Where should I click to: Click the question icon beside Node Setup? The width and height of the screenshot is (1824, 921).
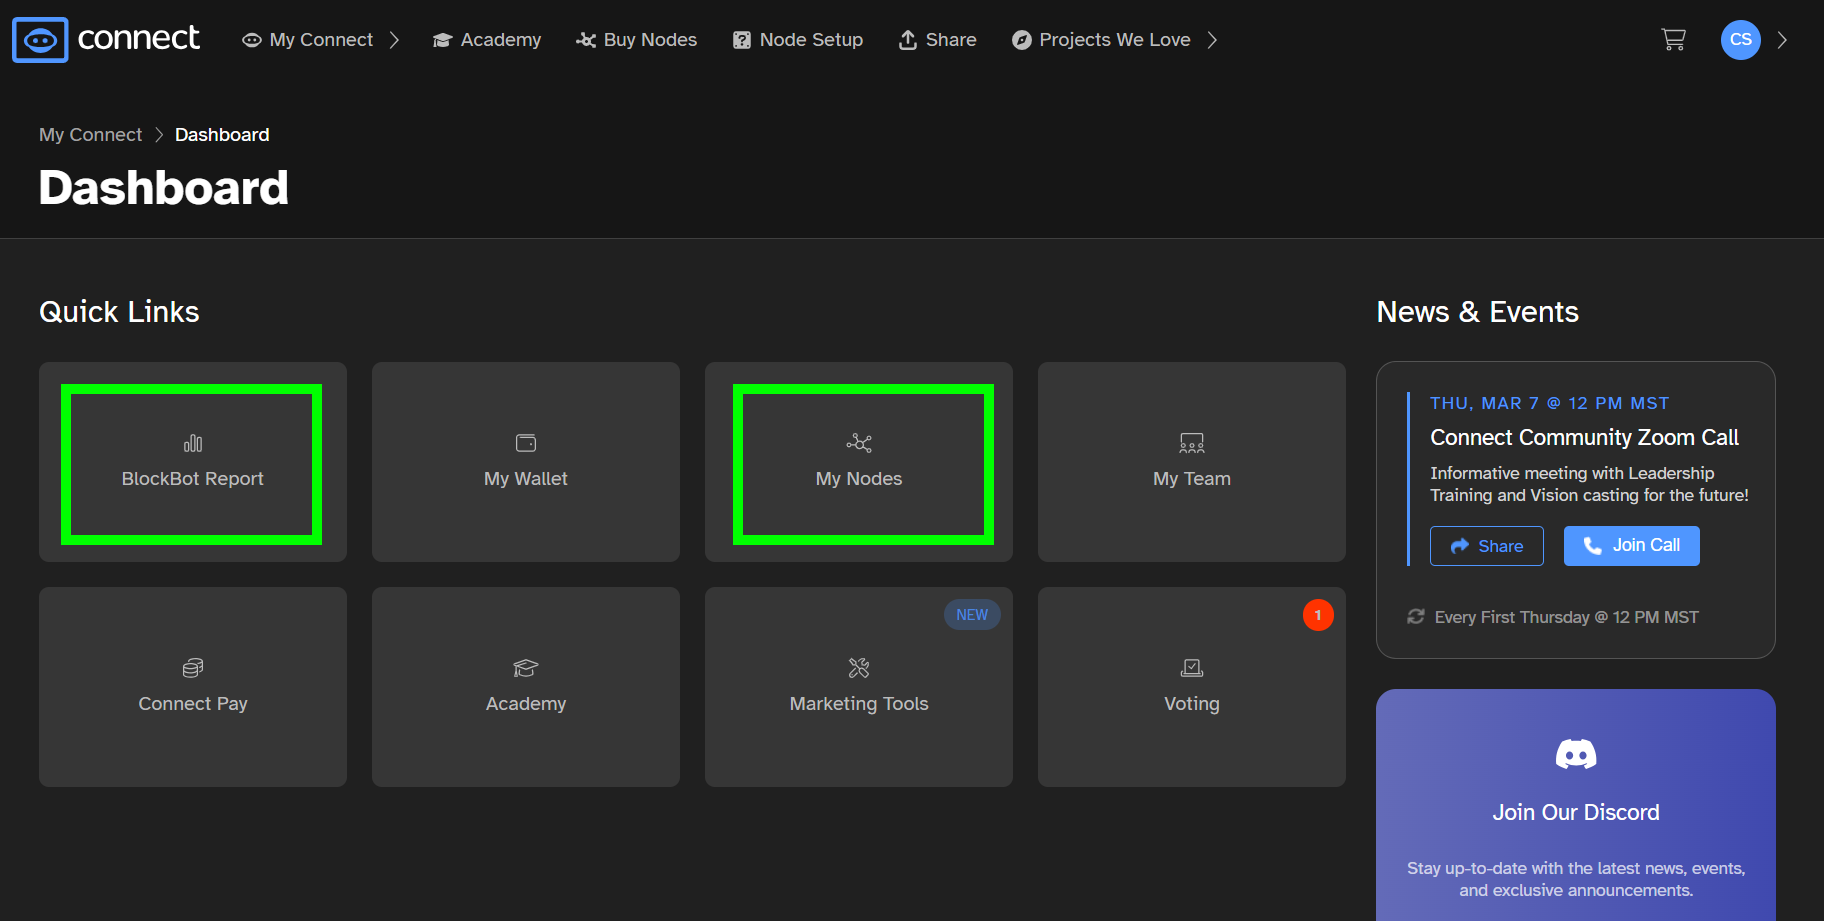coord(742,40)
